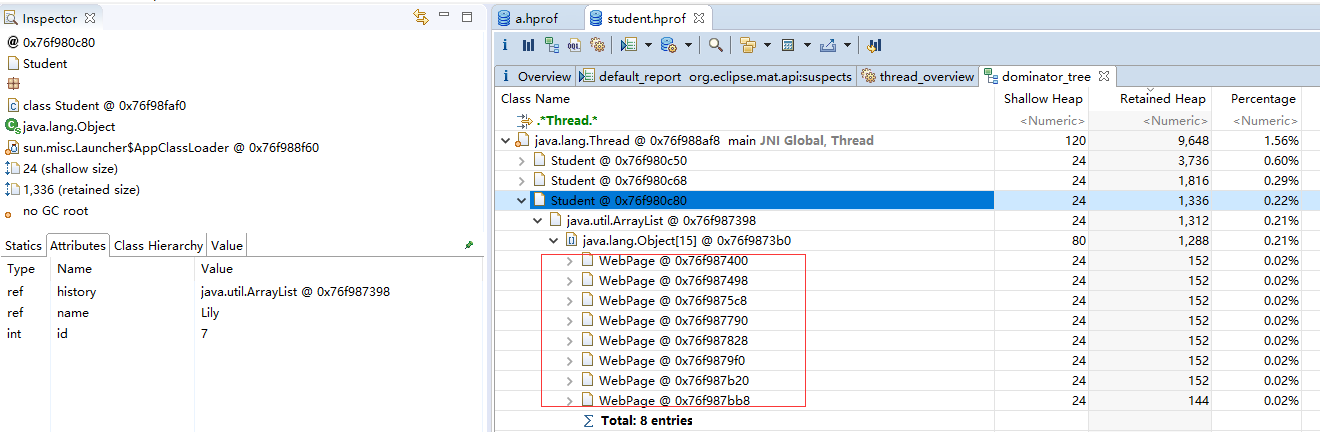This screenshot has height=432, width=1320.
Task: Run the Expert System Test reports icon
Action: click(x=629, y=45)
